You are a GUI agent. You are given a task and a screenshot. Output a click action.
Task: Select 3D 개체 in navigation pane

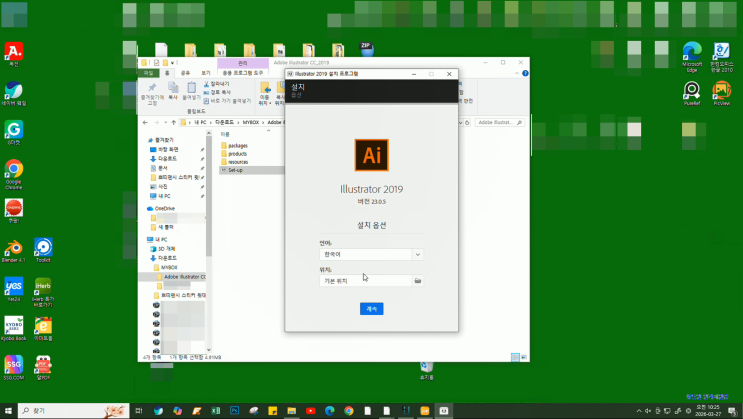point(166,249)
